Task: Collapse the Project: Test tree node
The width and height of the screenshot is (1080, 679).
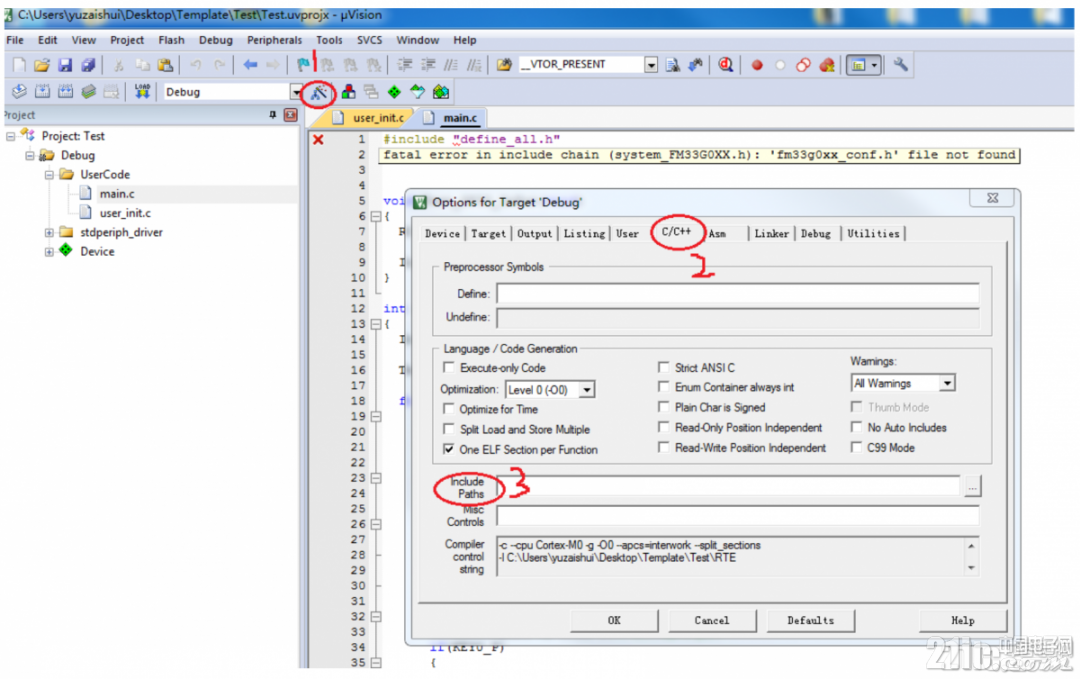Action: (x=10, y=136)
